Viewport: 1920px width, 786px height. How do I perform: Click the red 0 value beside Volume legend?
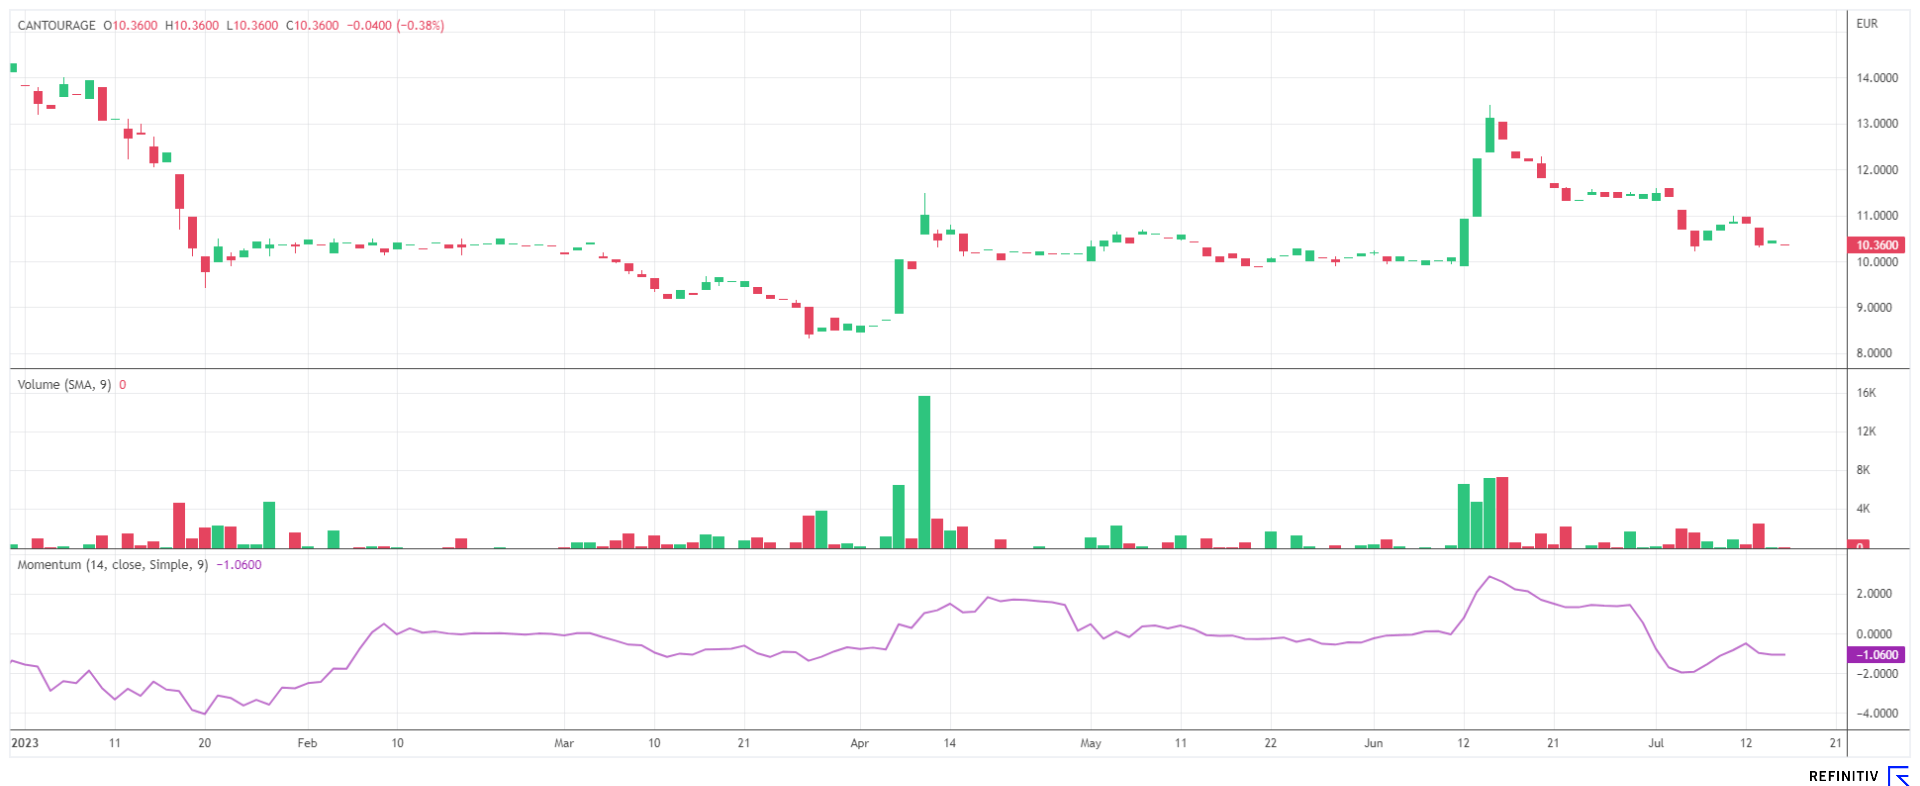click(123, 384)
